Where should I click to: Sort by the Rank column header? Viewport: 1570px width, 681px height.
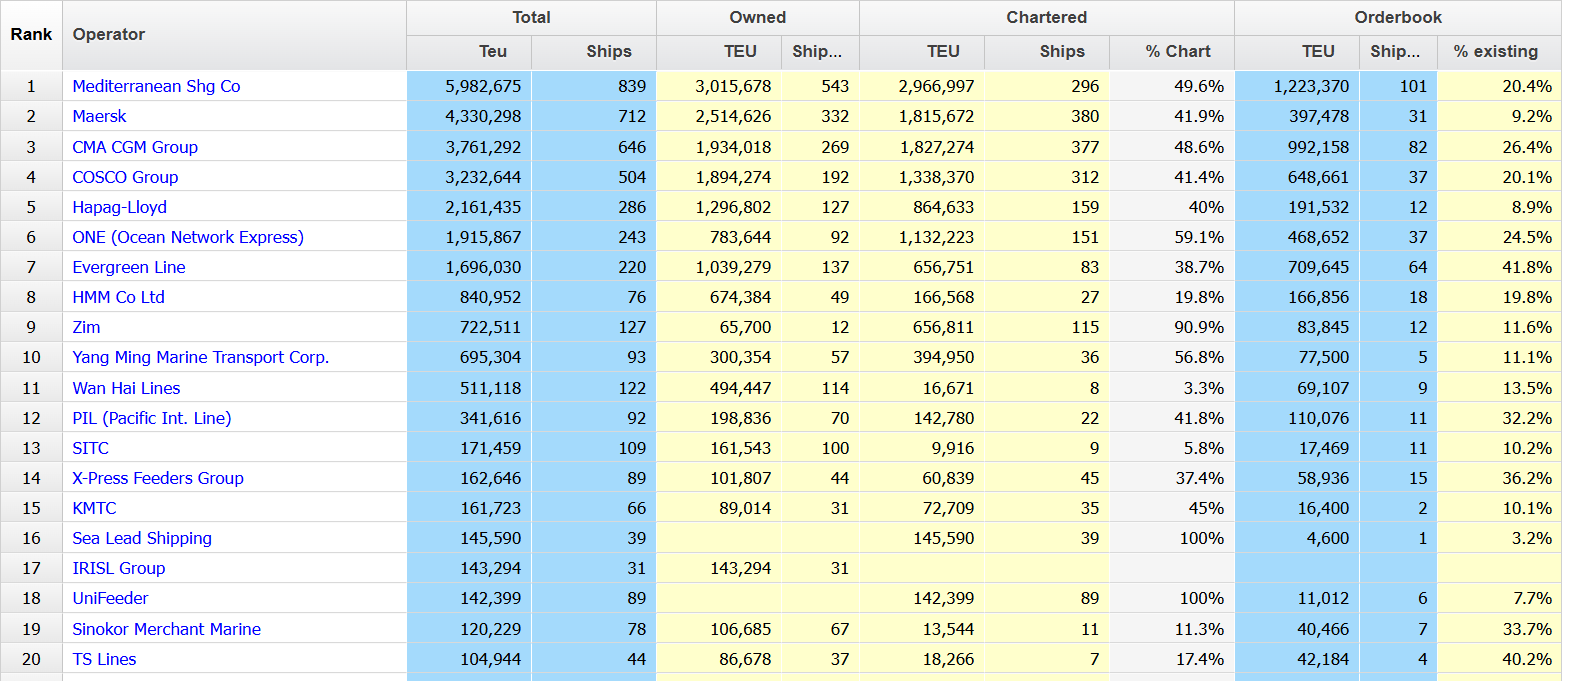(x=31, y=35)
